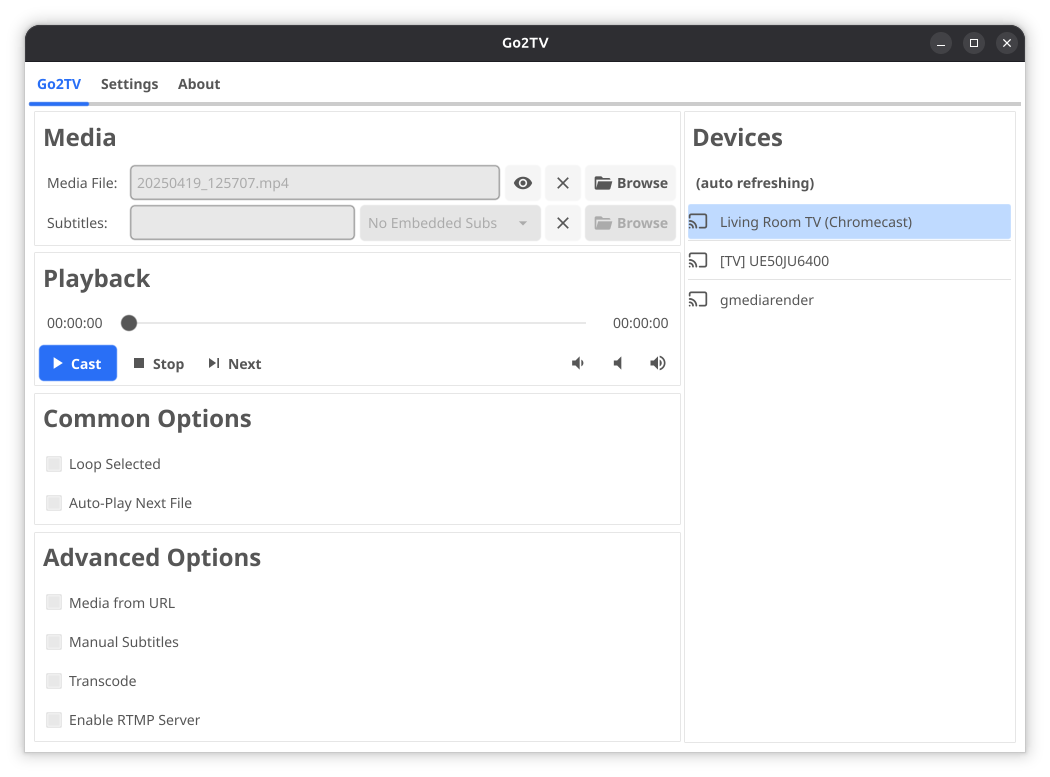Select the Living Room TV (Chromecast) device
1050x777 pixels.
pos(849,222)
